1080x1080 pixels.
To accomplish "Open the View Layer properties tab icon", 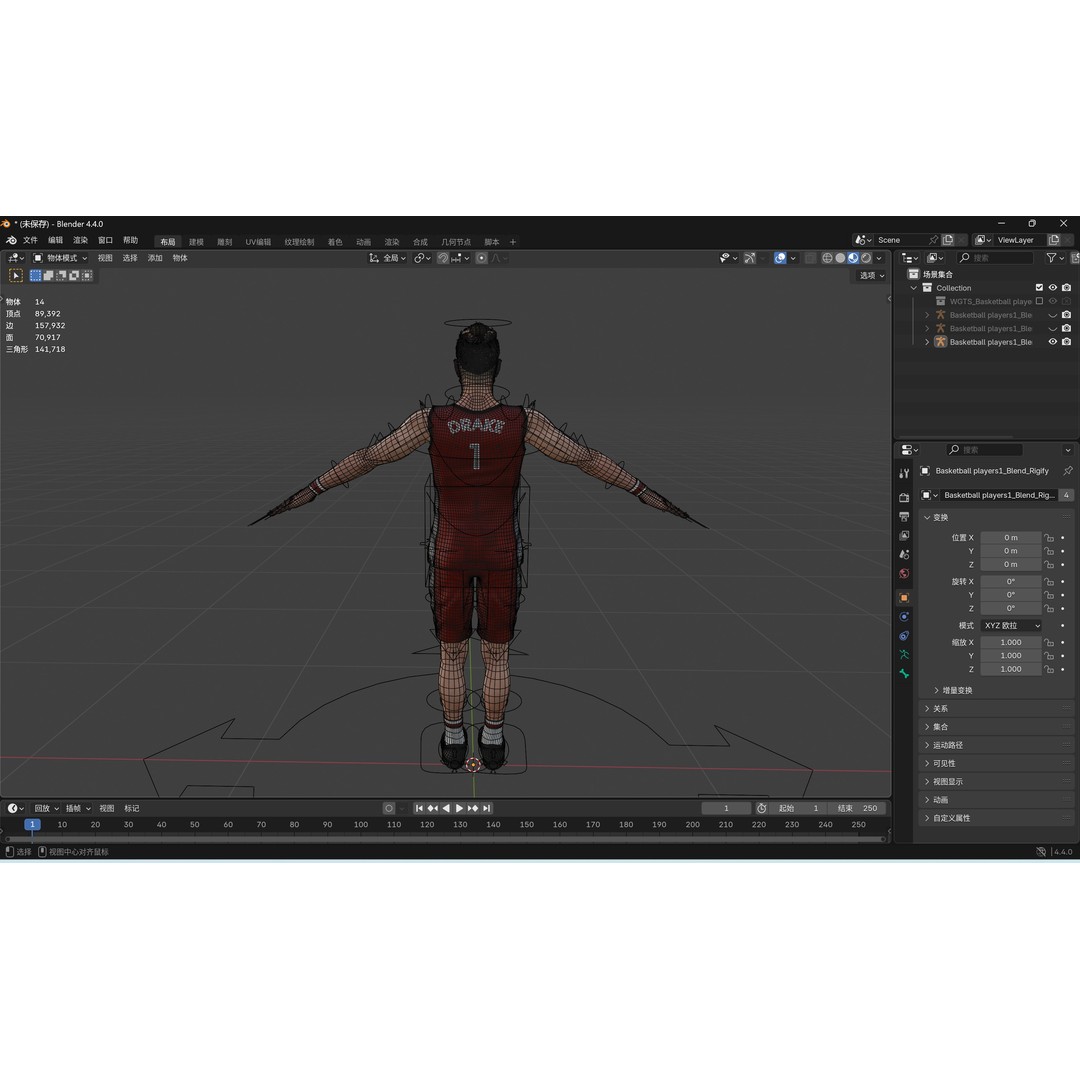I will pos(904,535).
